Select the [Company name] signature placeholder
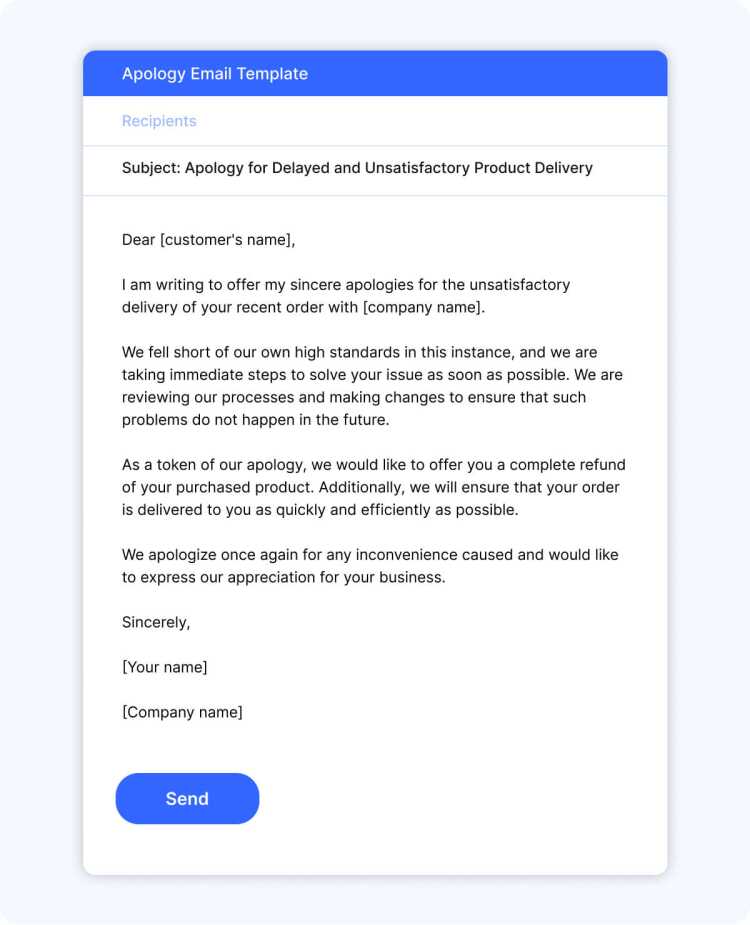The image size is (750, 925). [x=182, y=712]
